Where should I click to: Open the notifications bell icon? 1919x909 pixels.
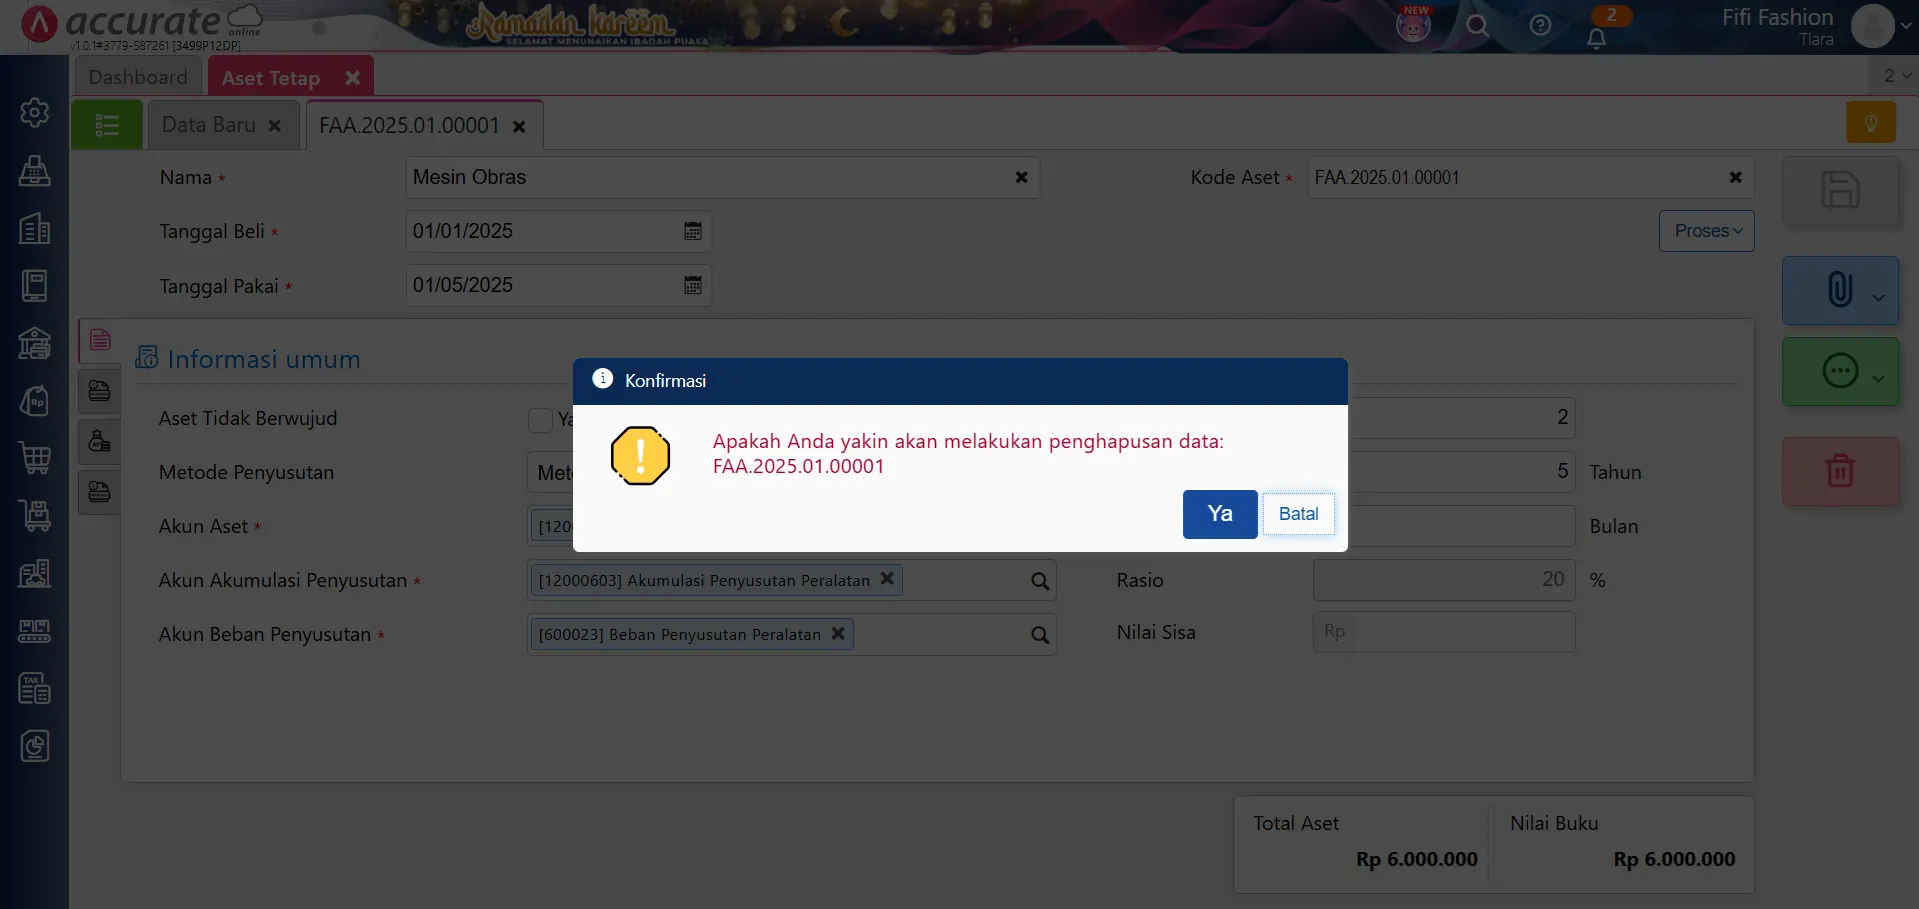coord(1596,38)
